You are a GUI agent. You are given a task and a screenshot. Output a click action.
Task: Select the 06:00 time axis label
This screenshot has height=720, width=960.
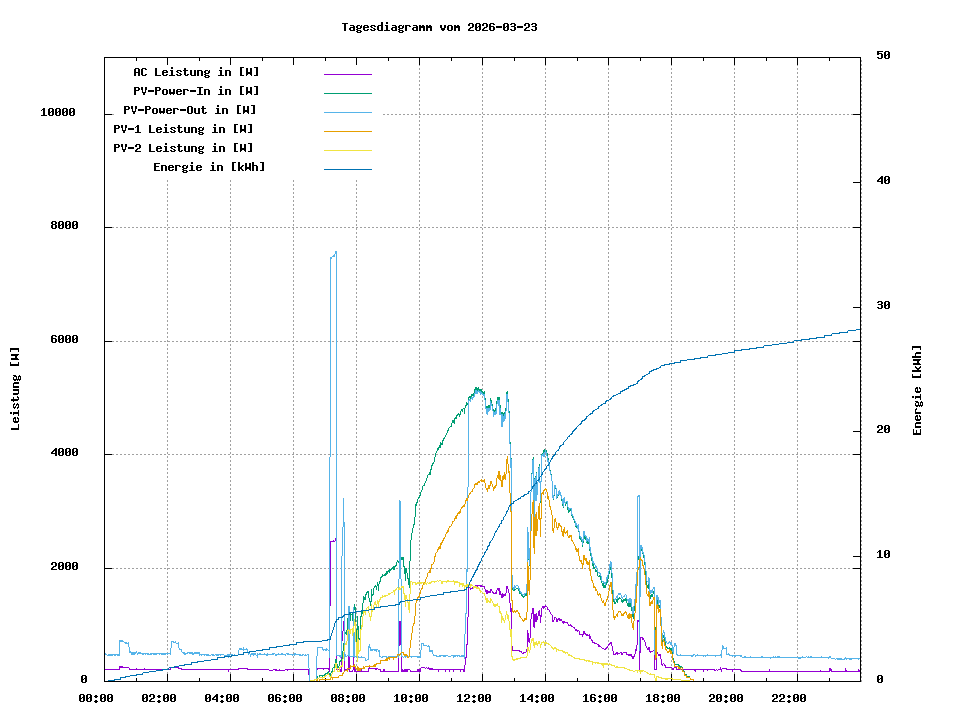pyautogui.click(x=285, y=698)
